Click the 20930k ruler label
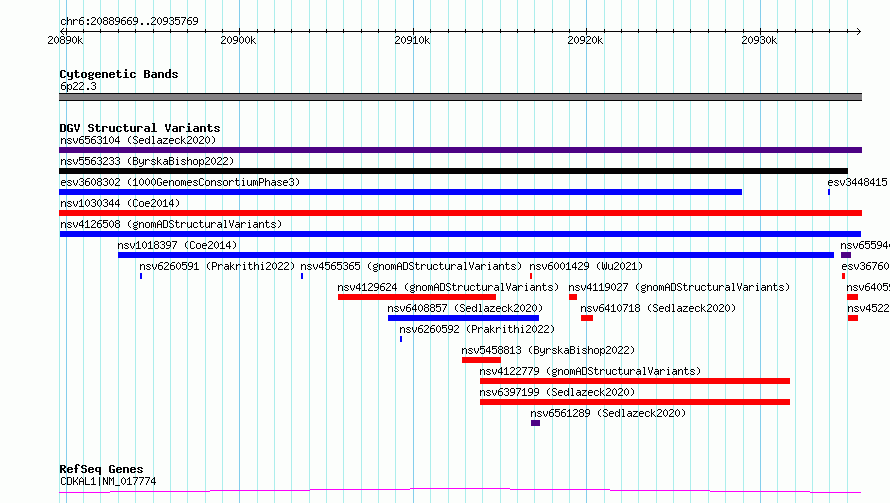The image size is (890, 503). point(759,40)
